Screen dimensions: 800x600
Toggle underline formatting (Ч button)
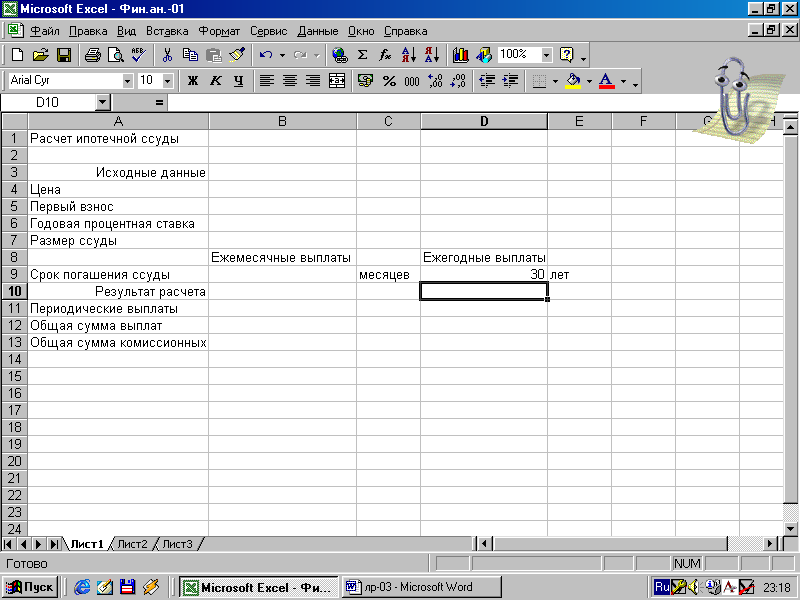238,81
